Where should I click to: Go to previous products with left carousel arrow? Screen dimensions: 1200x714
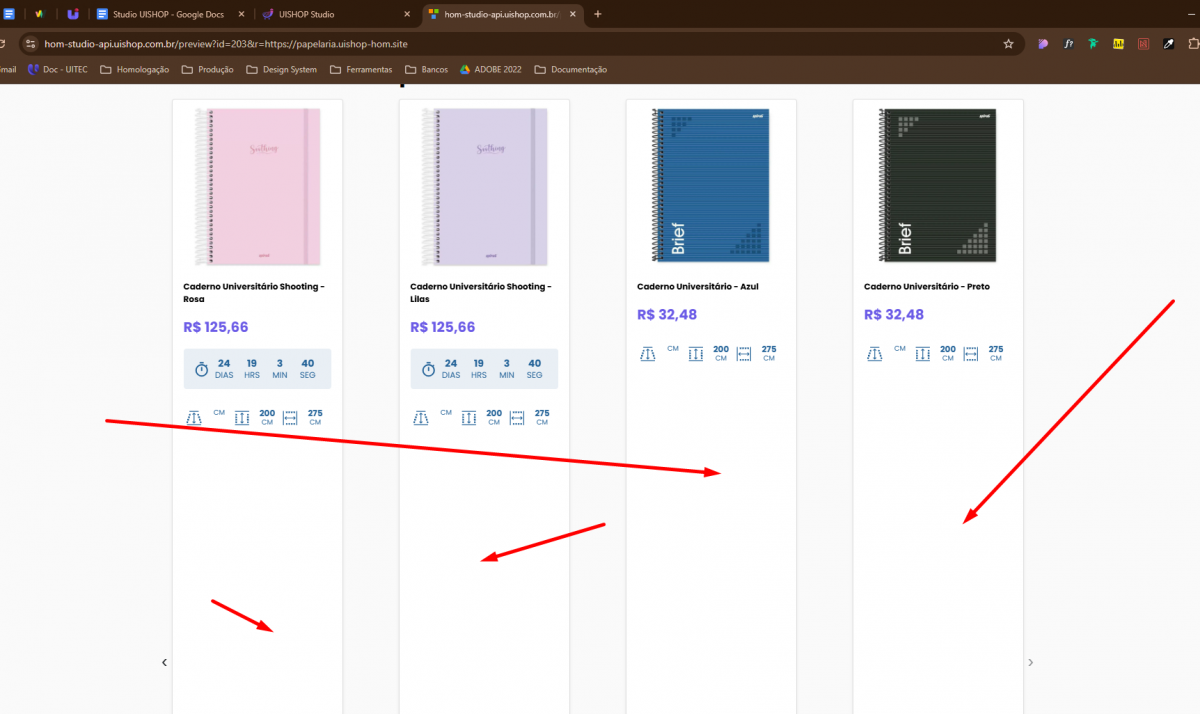pos(165,662)
